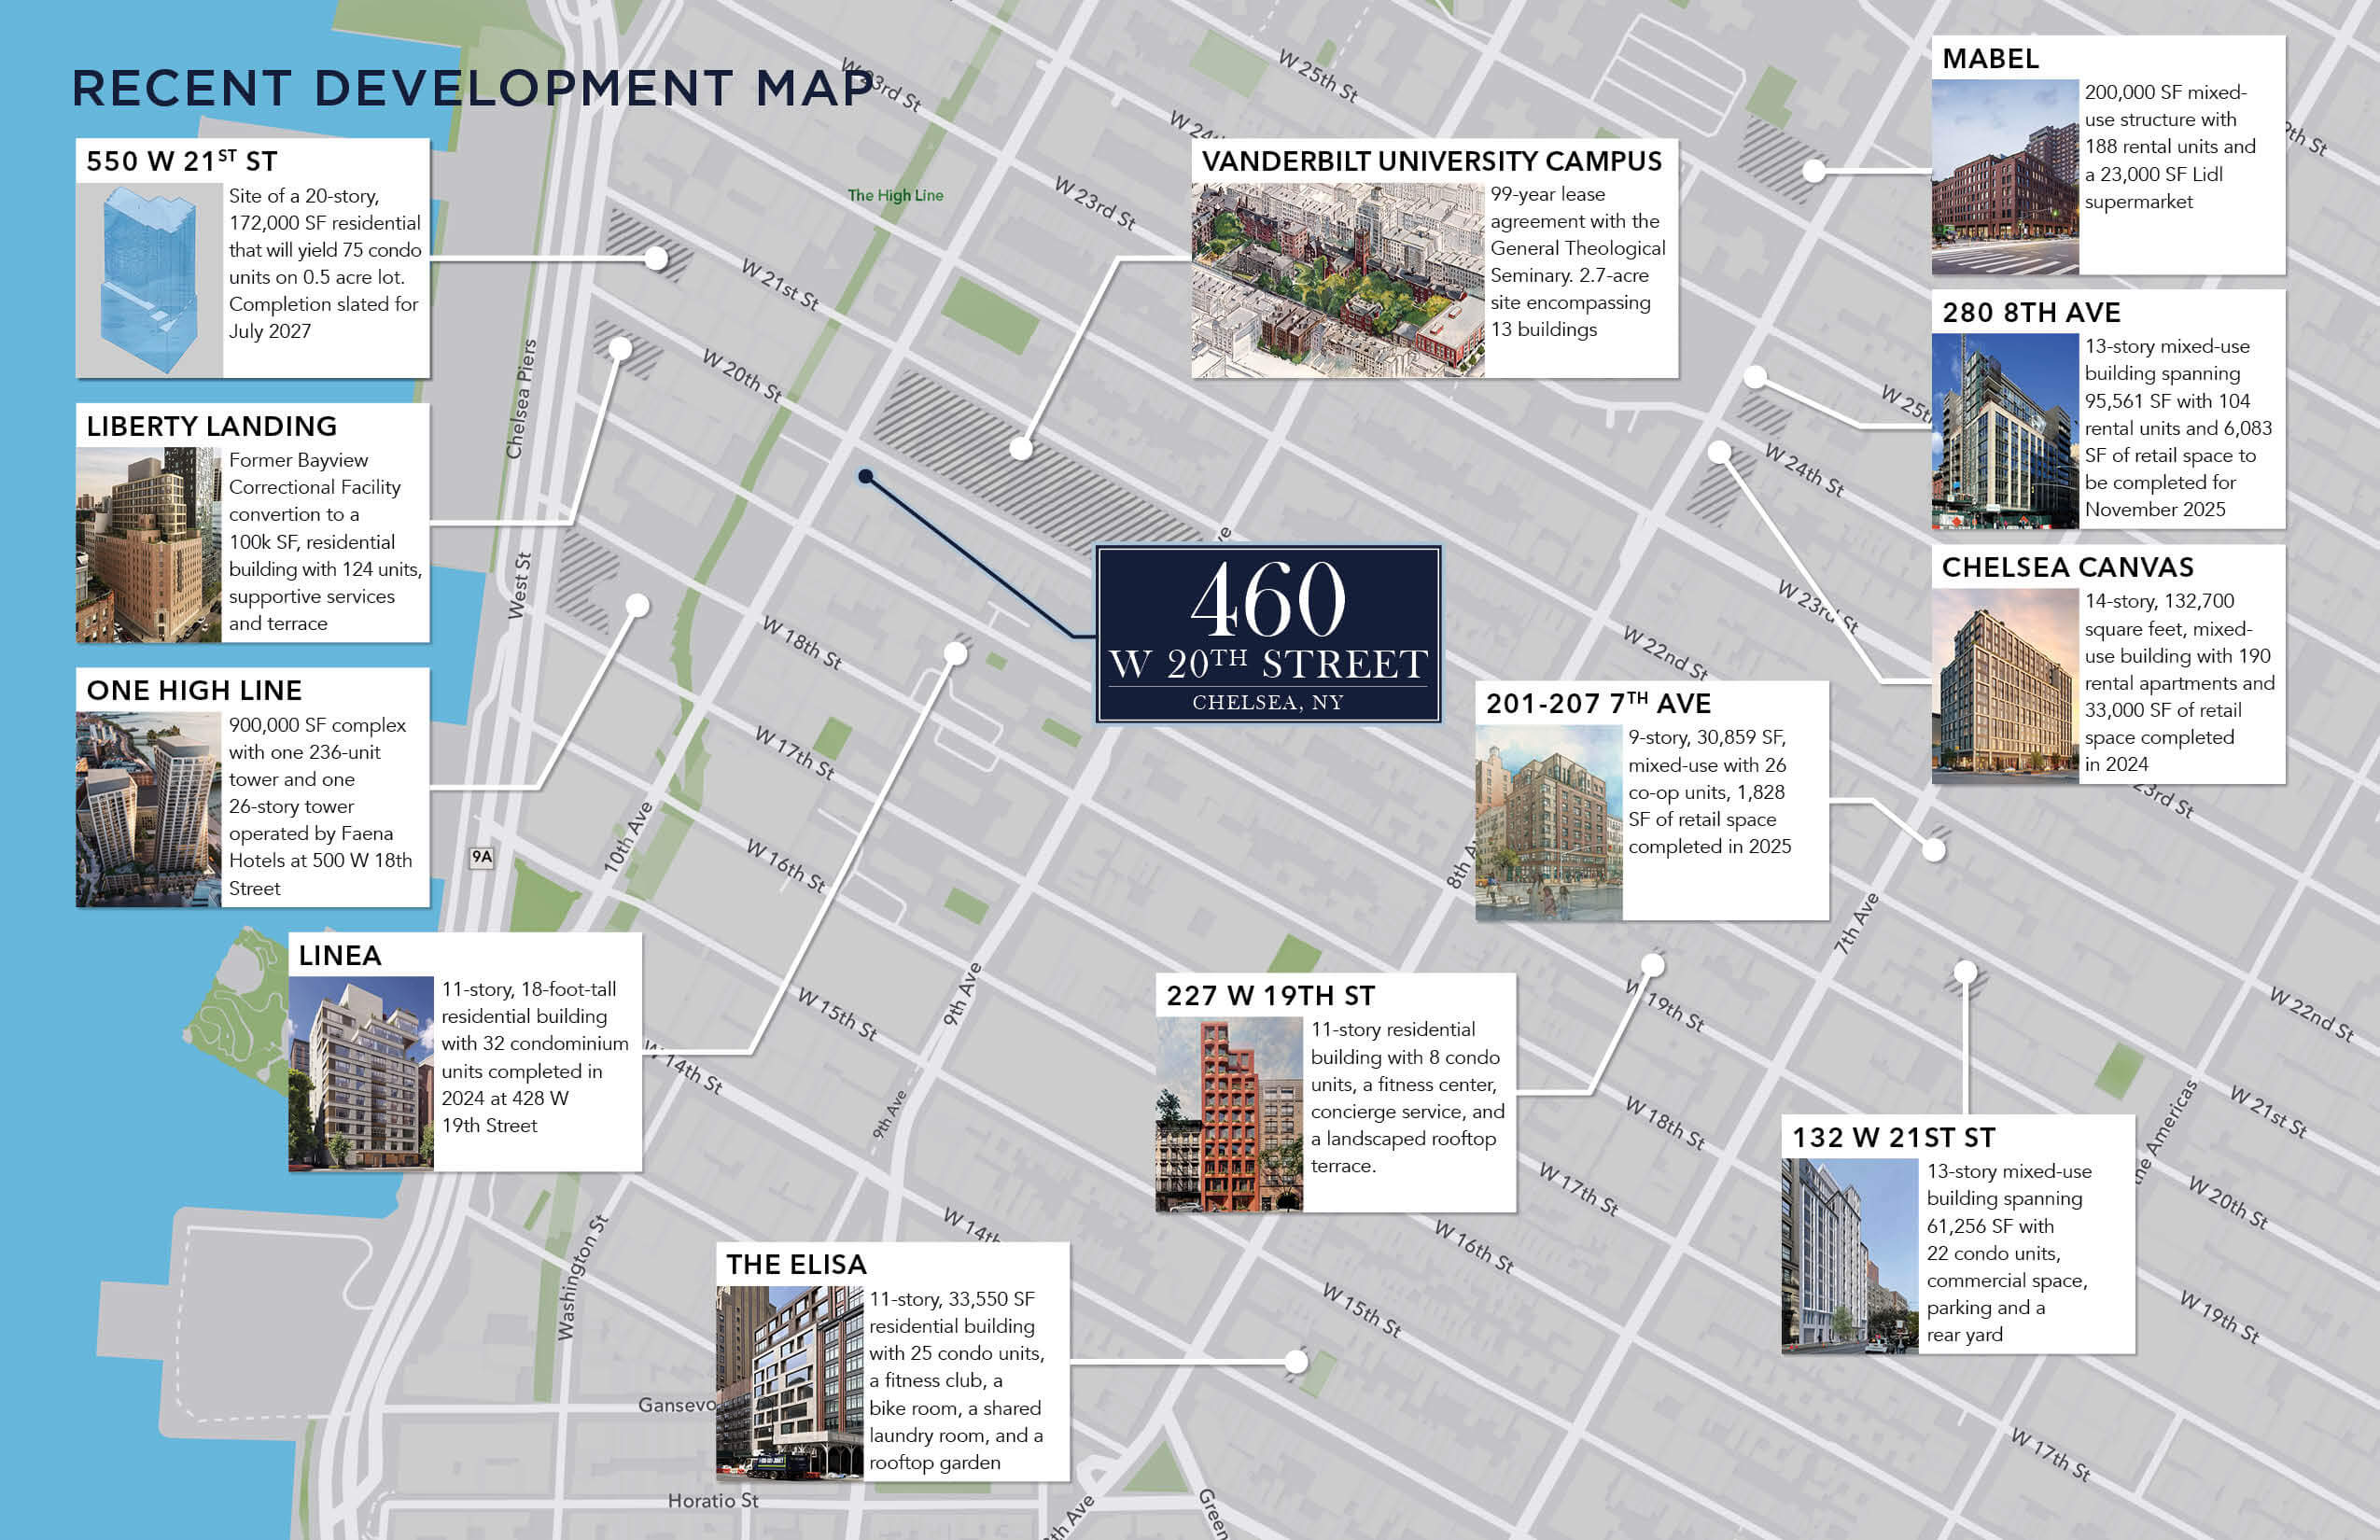
Task: Click The Elisa building photo
Action: click(789, 1383)
